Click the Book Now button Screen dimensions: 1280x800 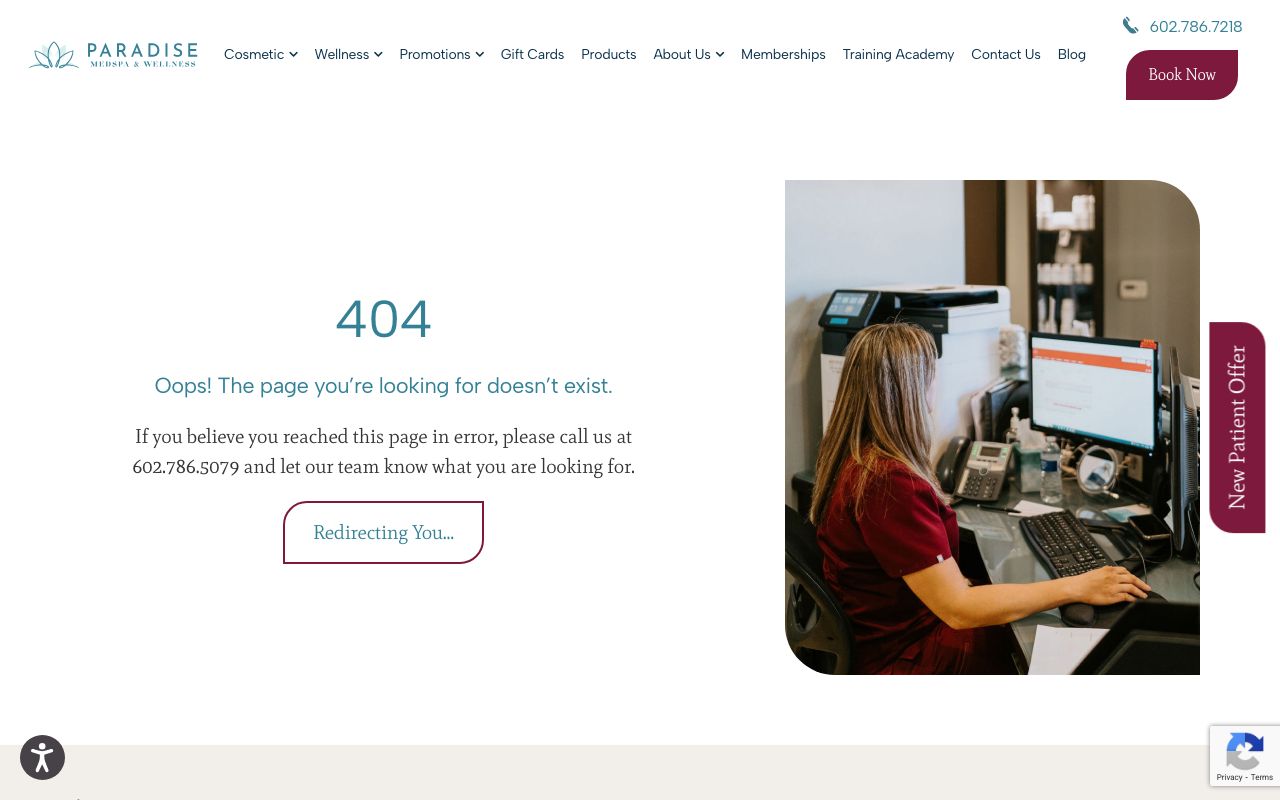pyautogui.click(x=1182, y=75)
